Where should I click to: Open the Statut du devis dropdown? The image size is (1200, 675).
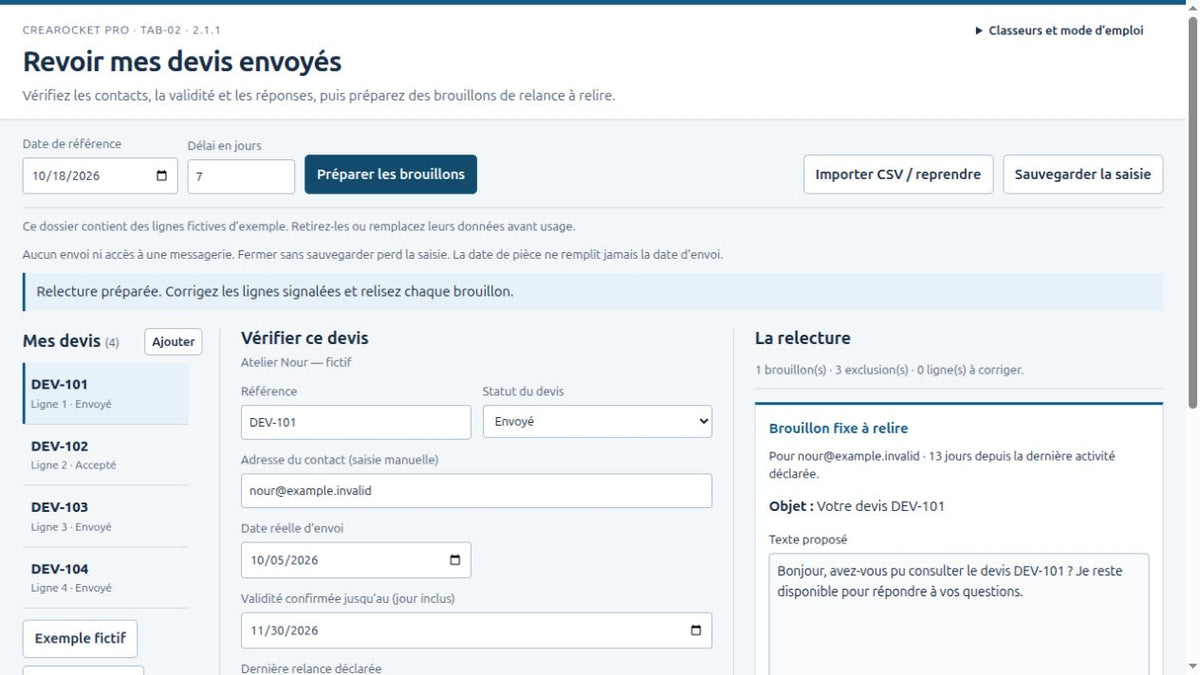597,422
